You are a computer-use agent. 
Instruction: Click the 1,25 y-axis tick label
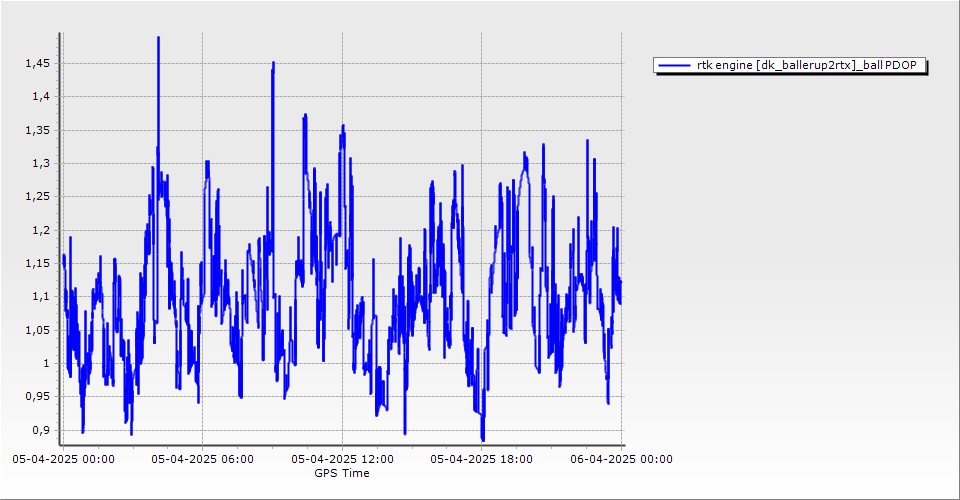pos(37,197)
